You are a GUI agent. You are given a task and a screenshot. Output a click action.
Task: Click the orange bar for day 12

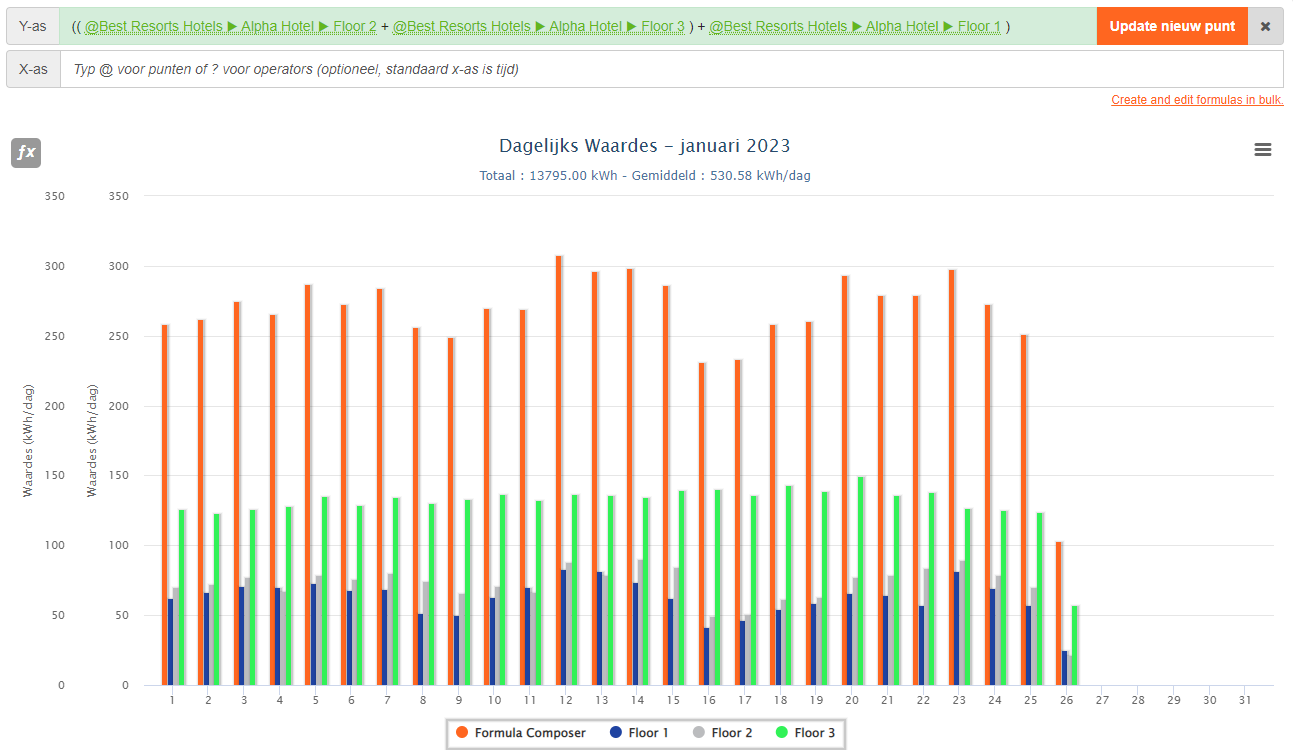click(559, 470)
